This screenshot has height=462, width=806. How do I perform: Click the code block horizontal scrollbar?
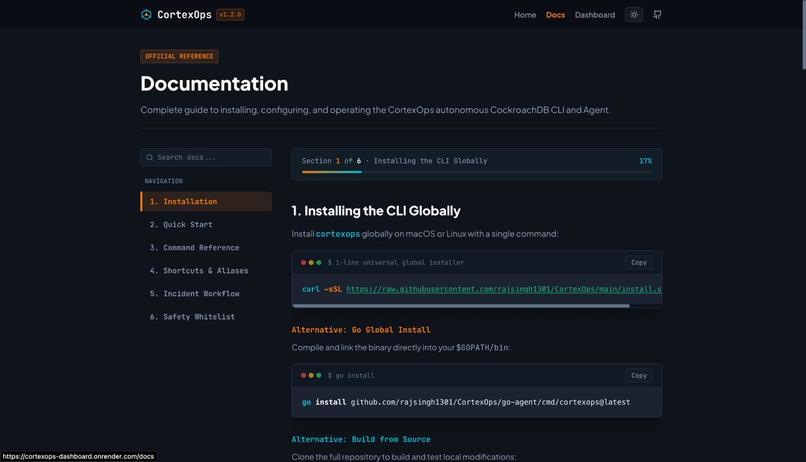(x=461, y=306)
